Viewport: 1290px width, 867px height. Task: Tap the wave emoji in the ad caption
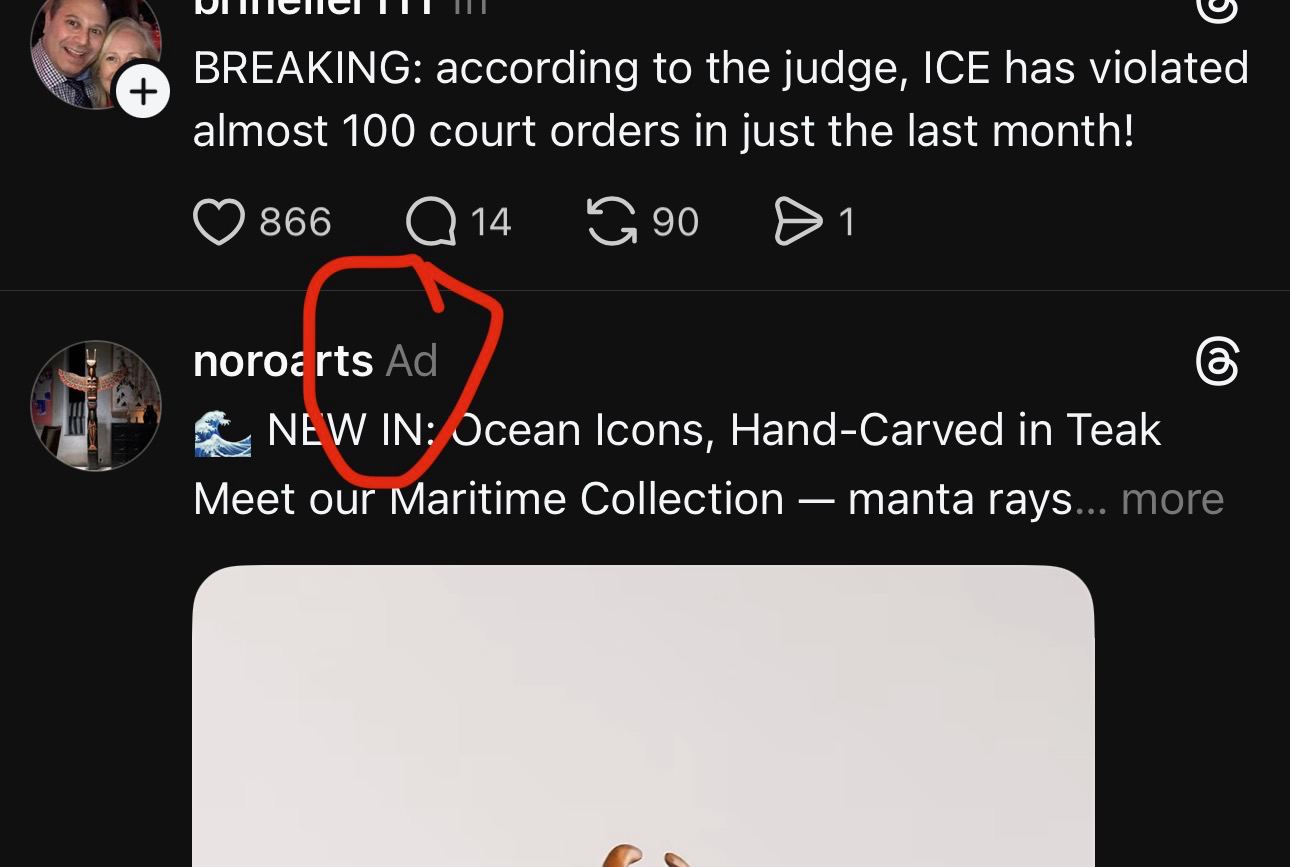[x=222, y=431]
